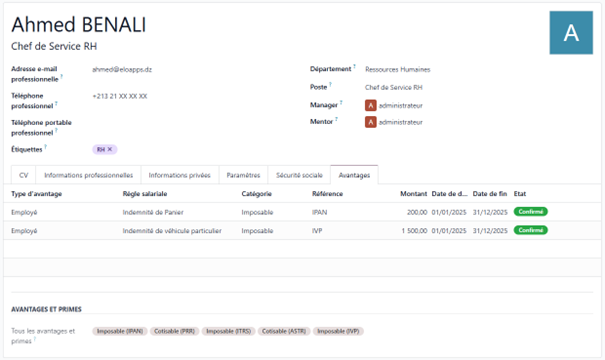Open the Mentor administrateur field
The width and height of the screenshot is (605, 360).
401,122
